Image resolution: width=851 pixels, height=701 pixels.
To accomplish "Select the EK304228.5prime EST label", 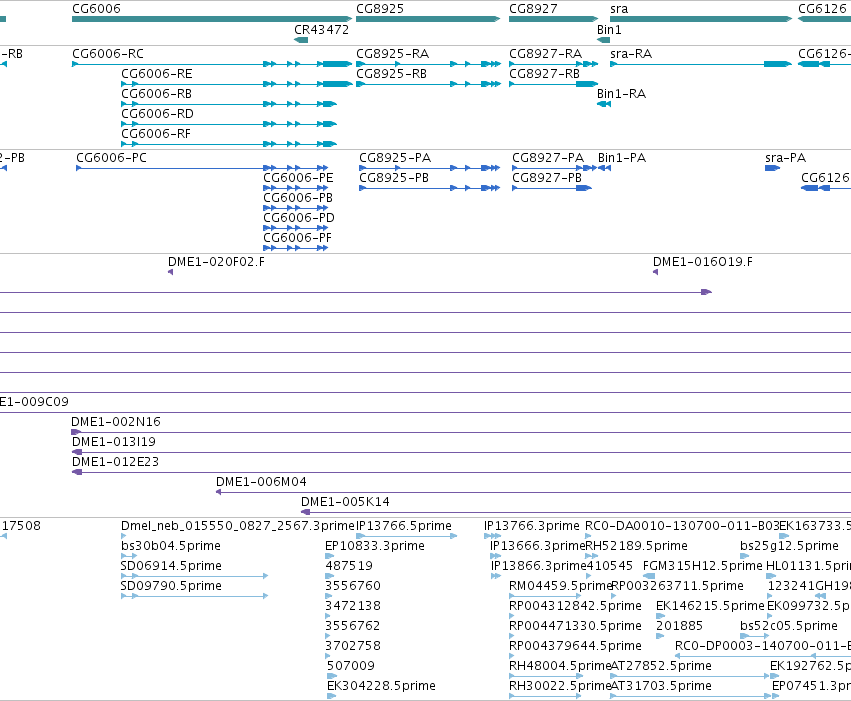I will coord(381,686).
